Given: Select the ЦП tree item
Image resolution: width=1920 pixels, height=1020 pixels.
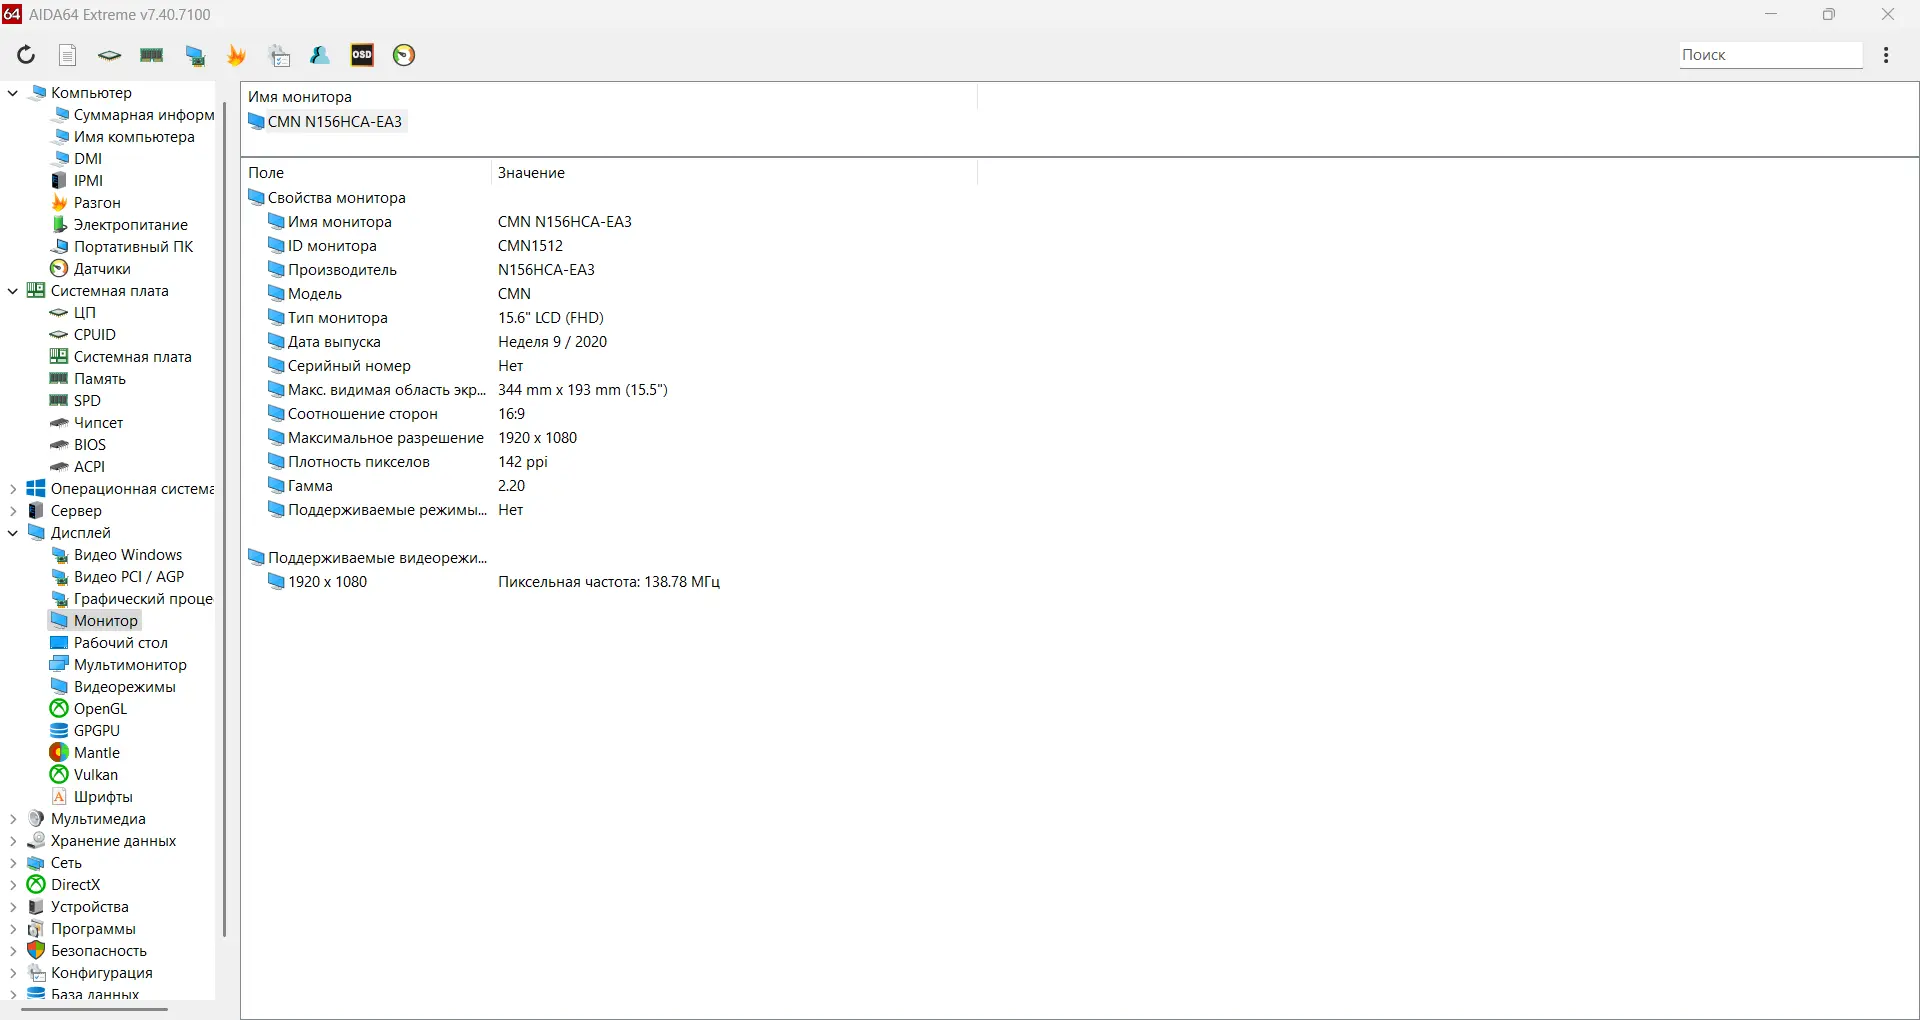Looking at the screenshot, I should [x=74, y=313].
